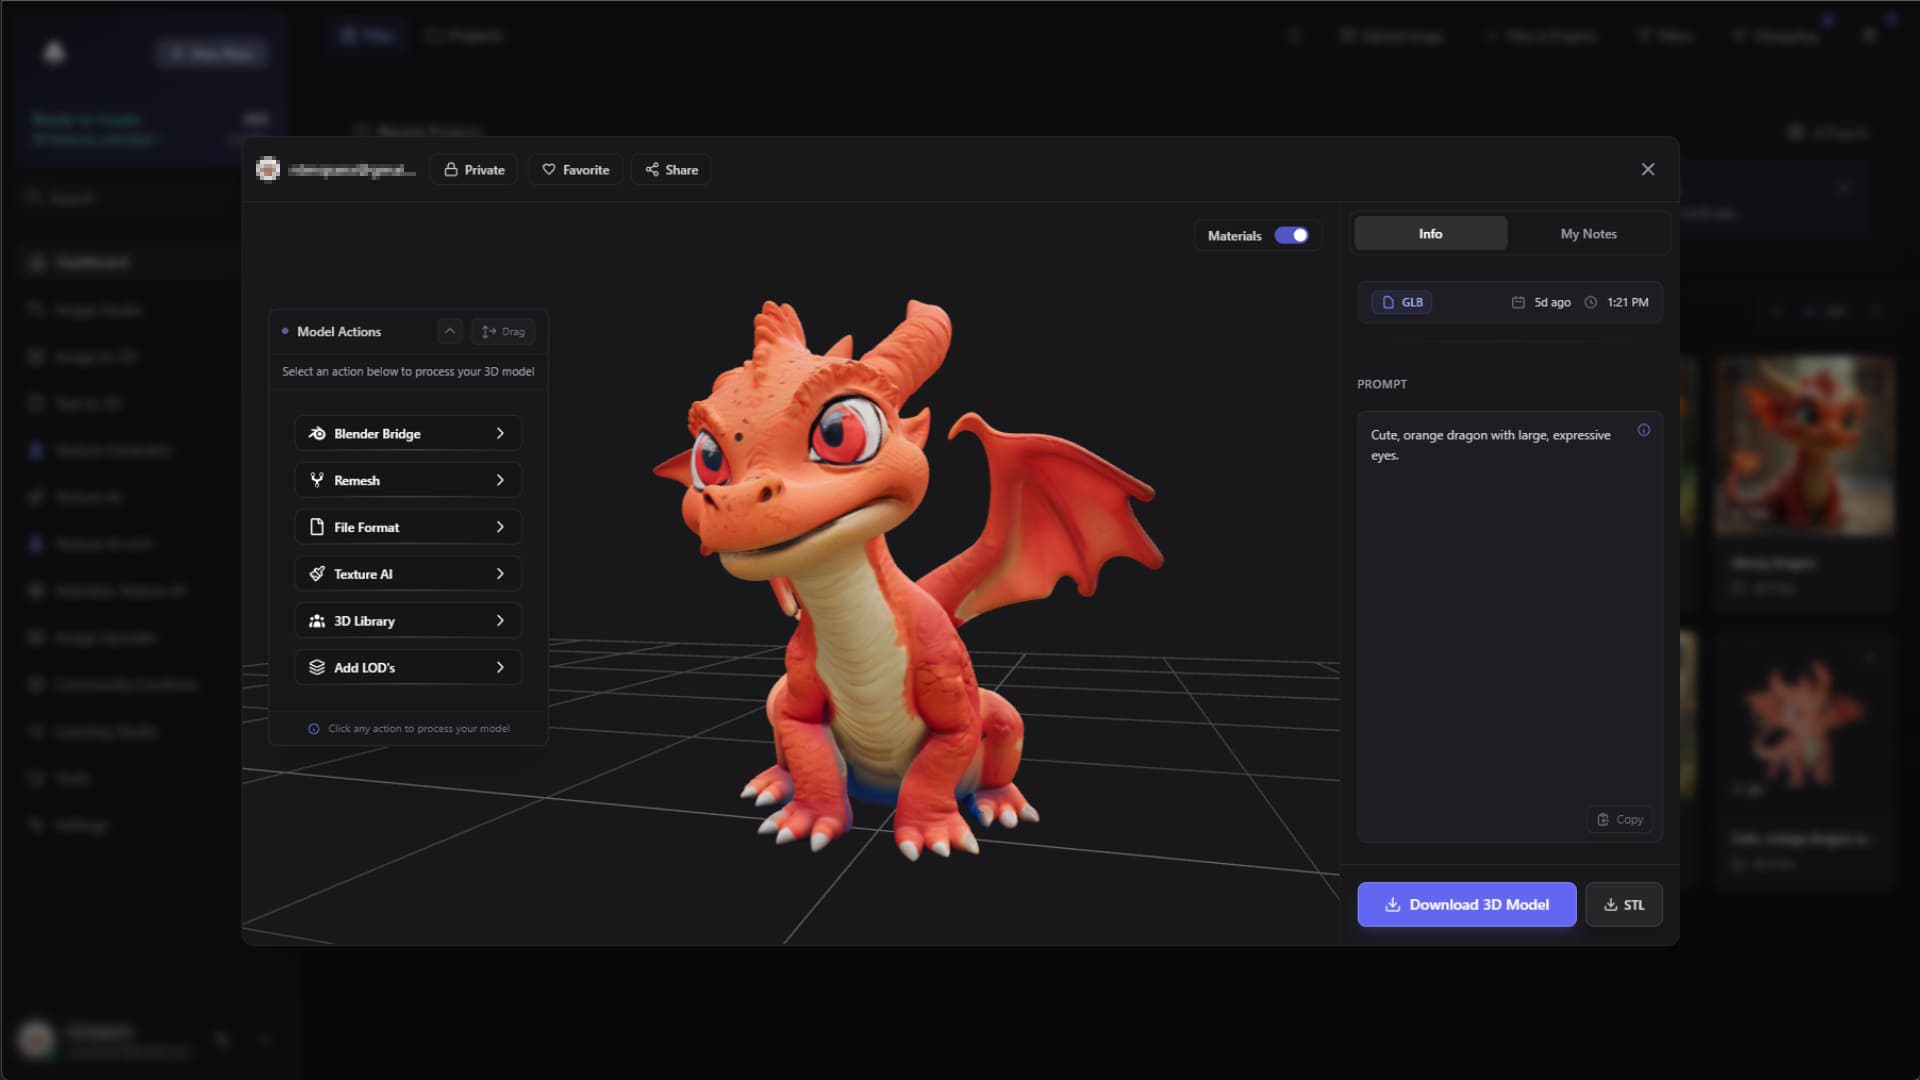Expand the 3D Library chevron arrow
This screenshot has height=1080, width=1920.
500,621
